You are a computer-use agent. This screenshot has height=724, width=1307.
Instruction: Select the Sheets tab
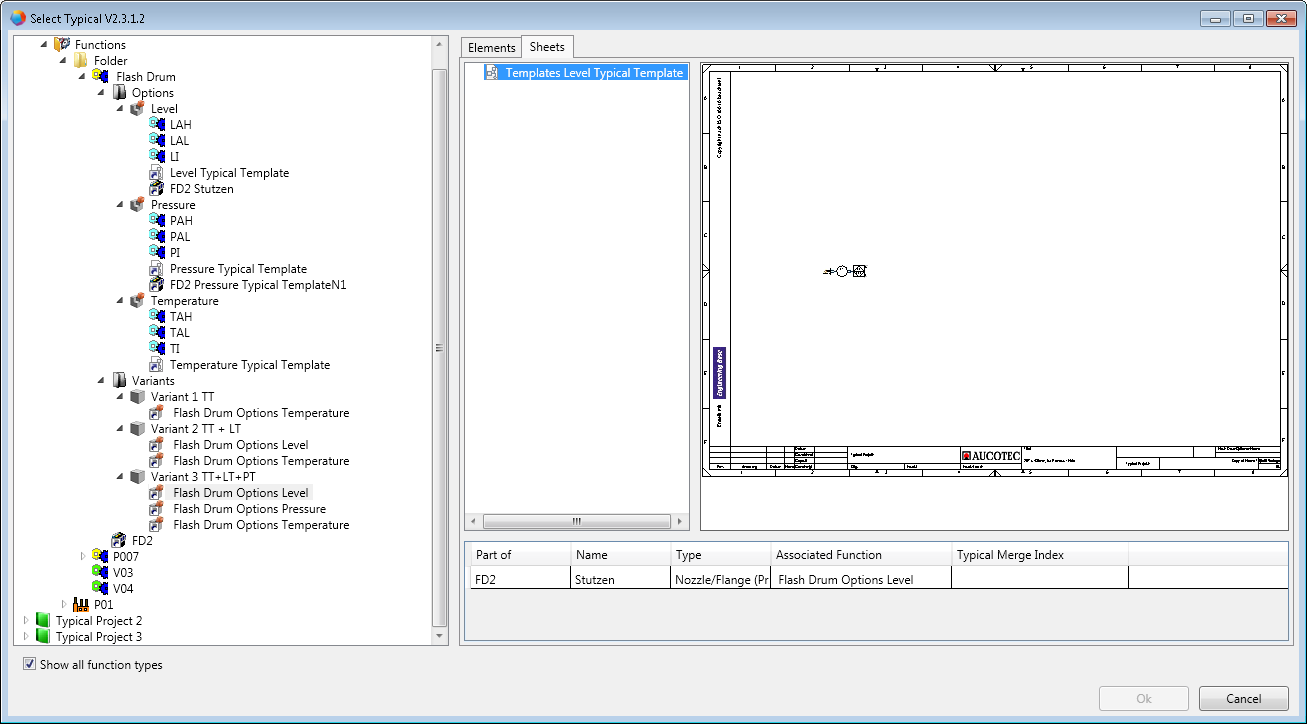point(547,47)
